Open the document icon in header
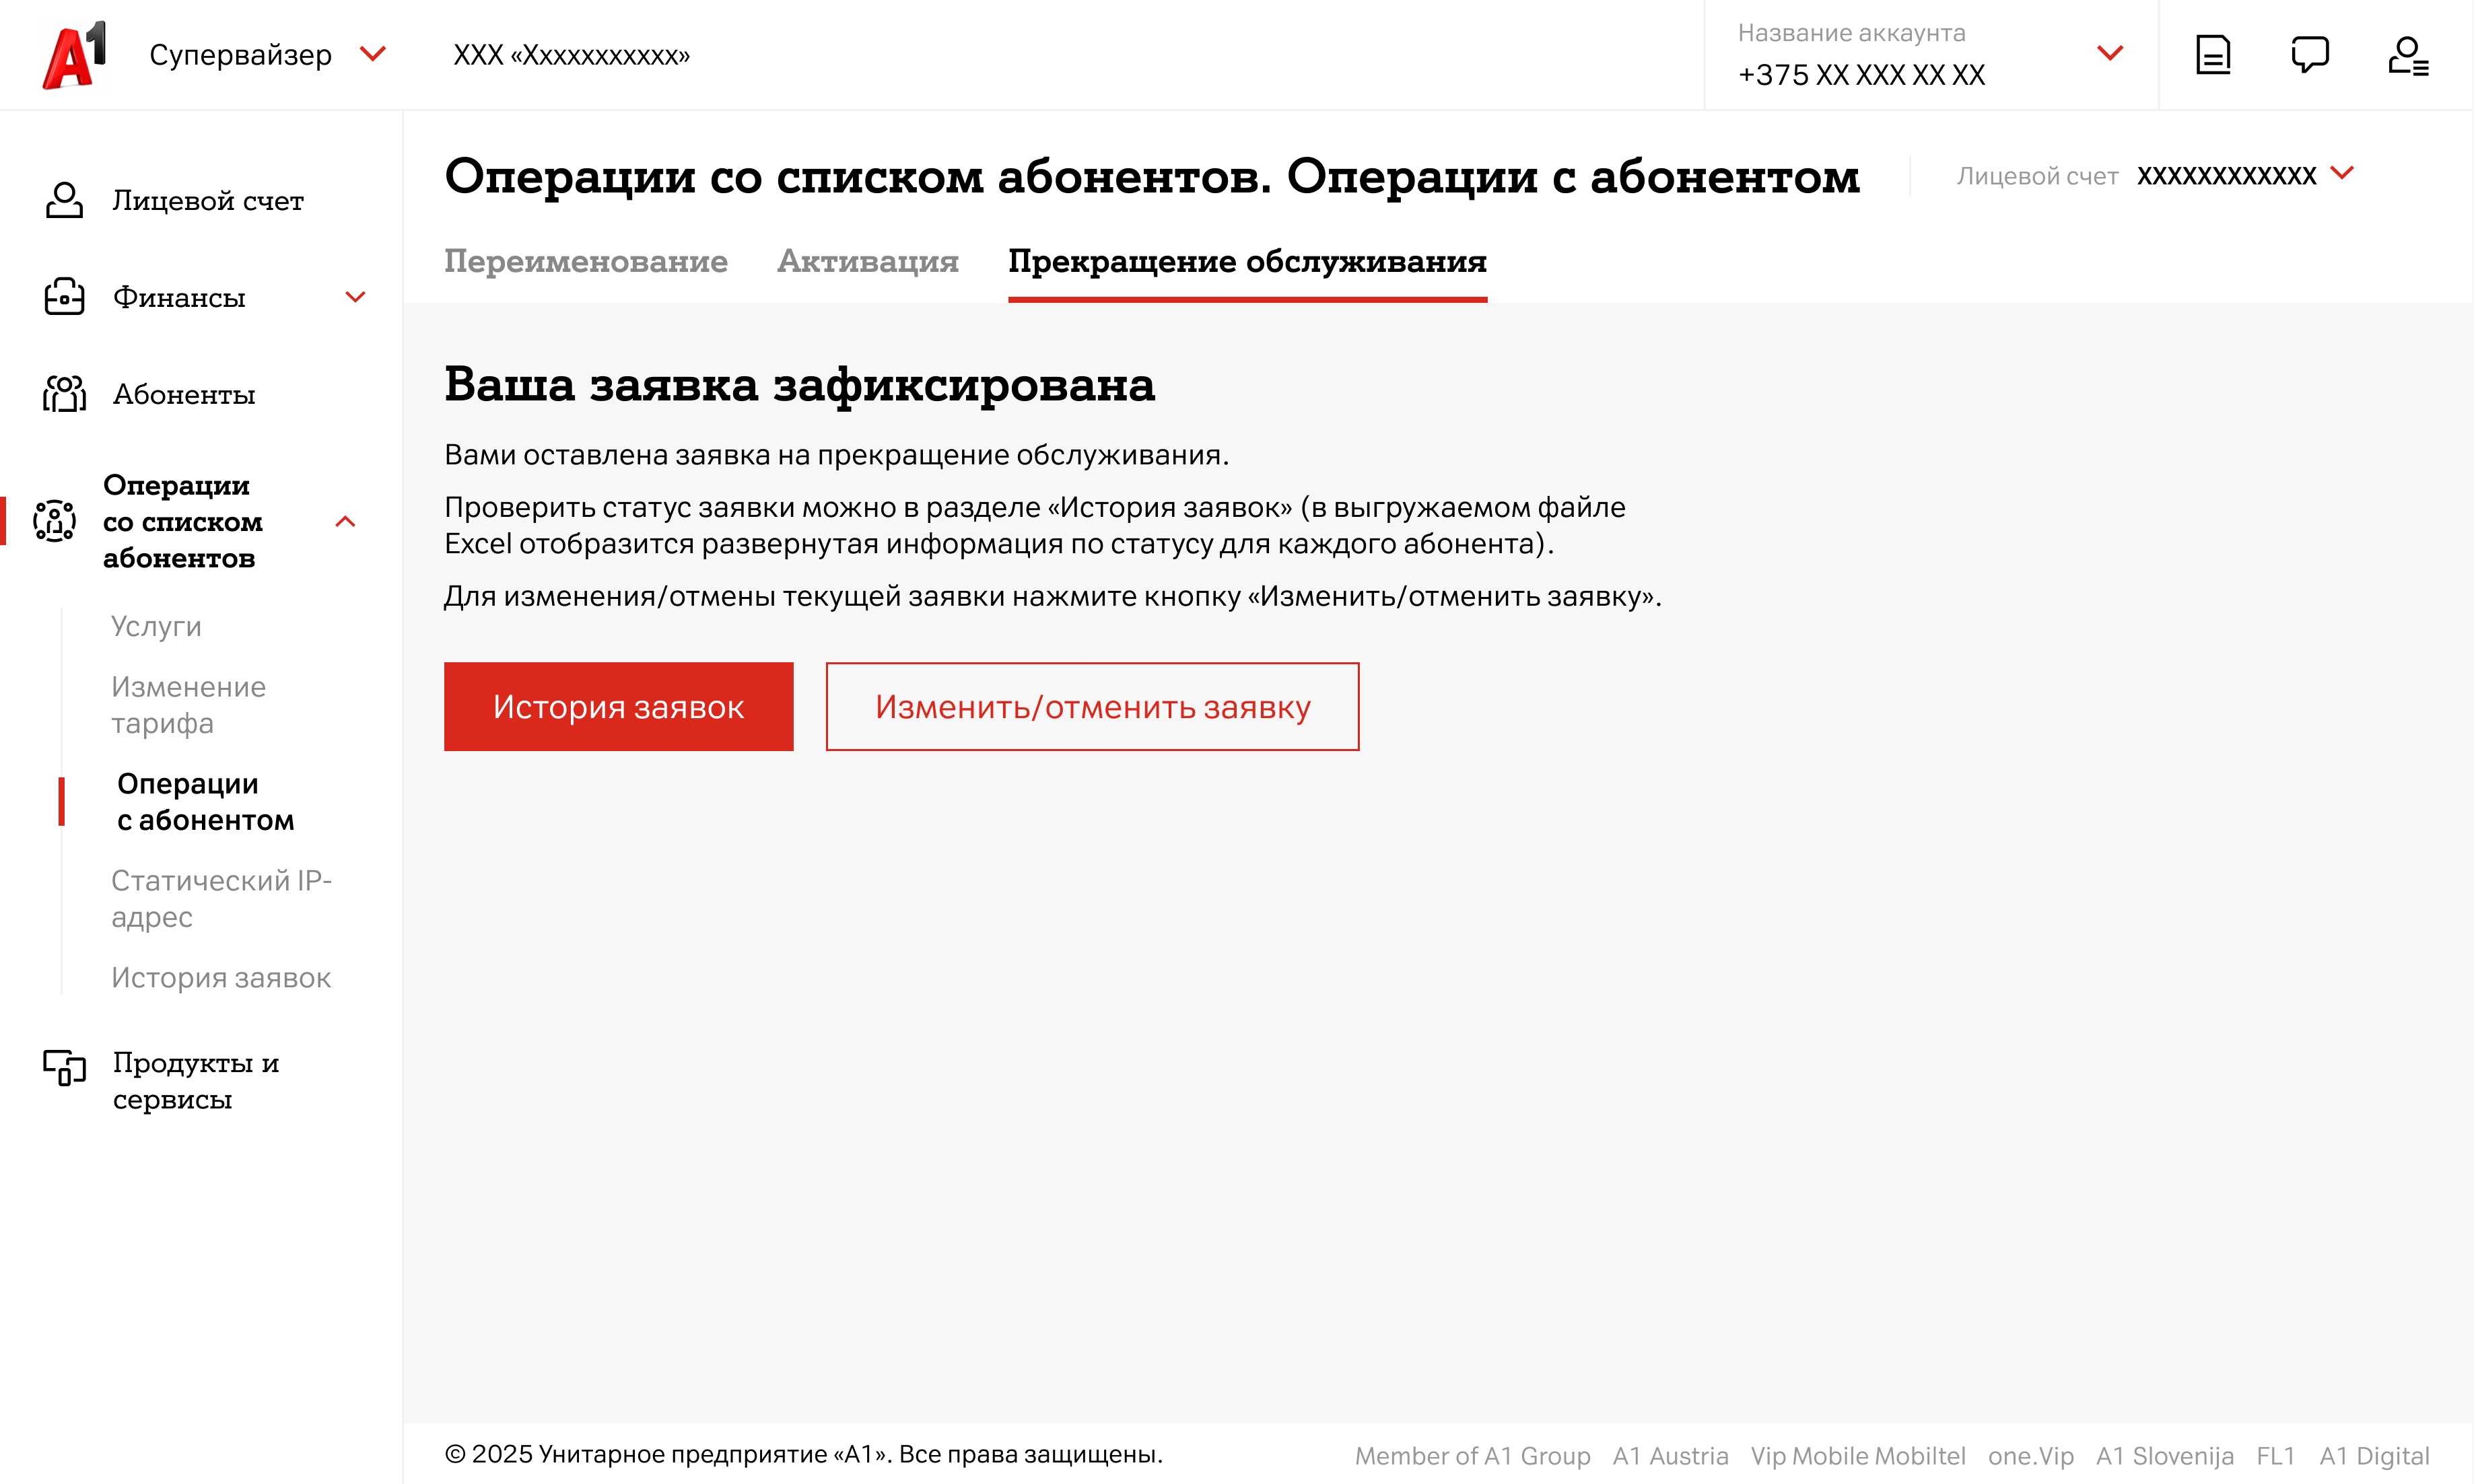The height and width of the screenshot is (1484, 2474). tap(2212, 55)
